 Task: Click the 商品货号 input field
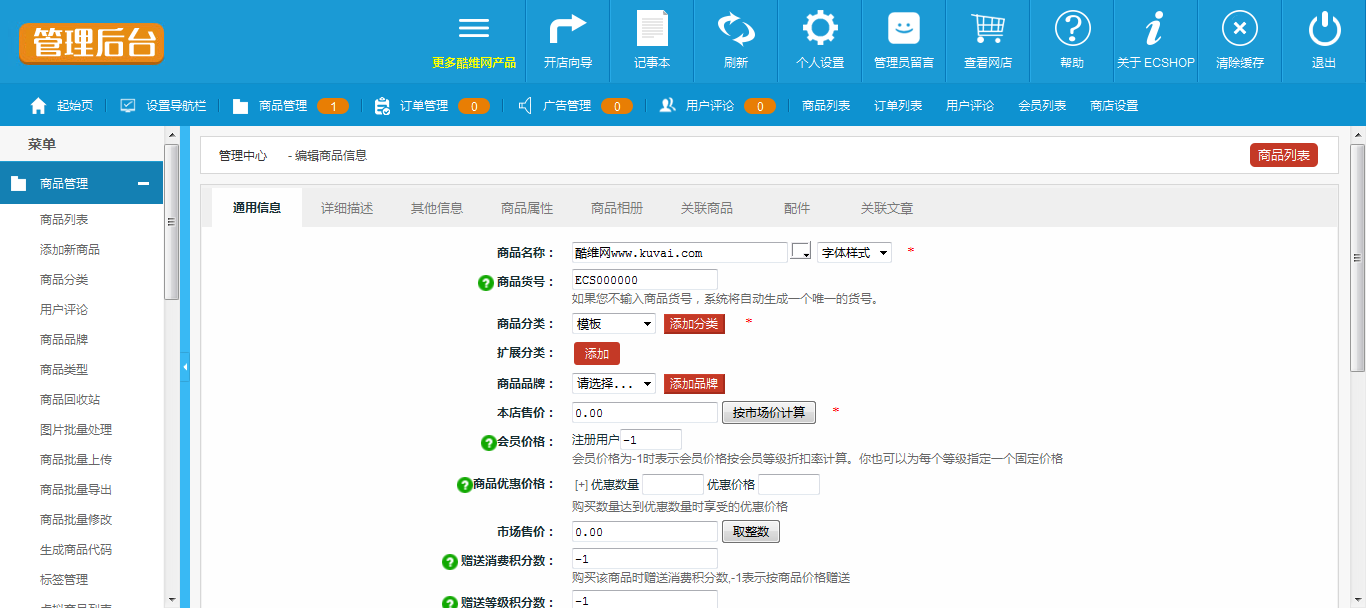pos(644,280)
